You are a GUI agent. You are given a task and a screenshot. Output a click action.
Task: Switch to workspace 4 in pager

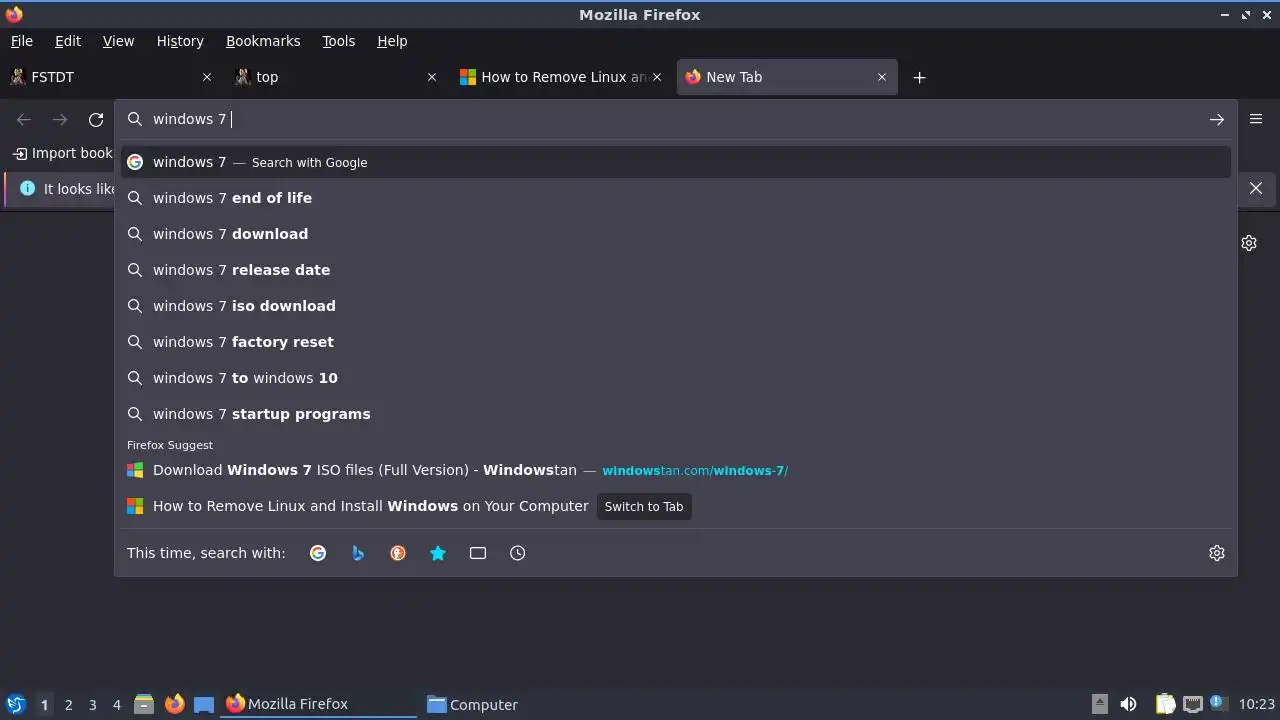(x=116, y=704)
